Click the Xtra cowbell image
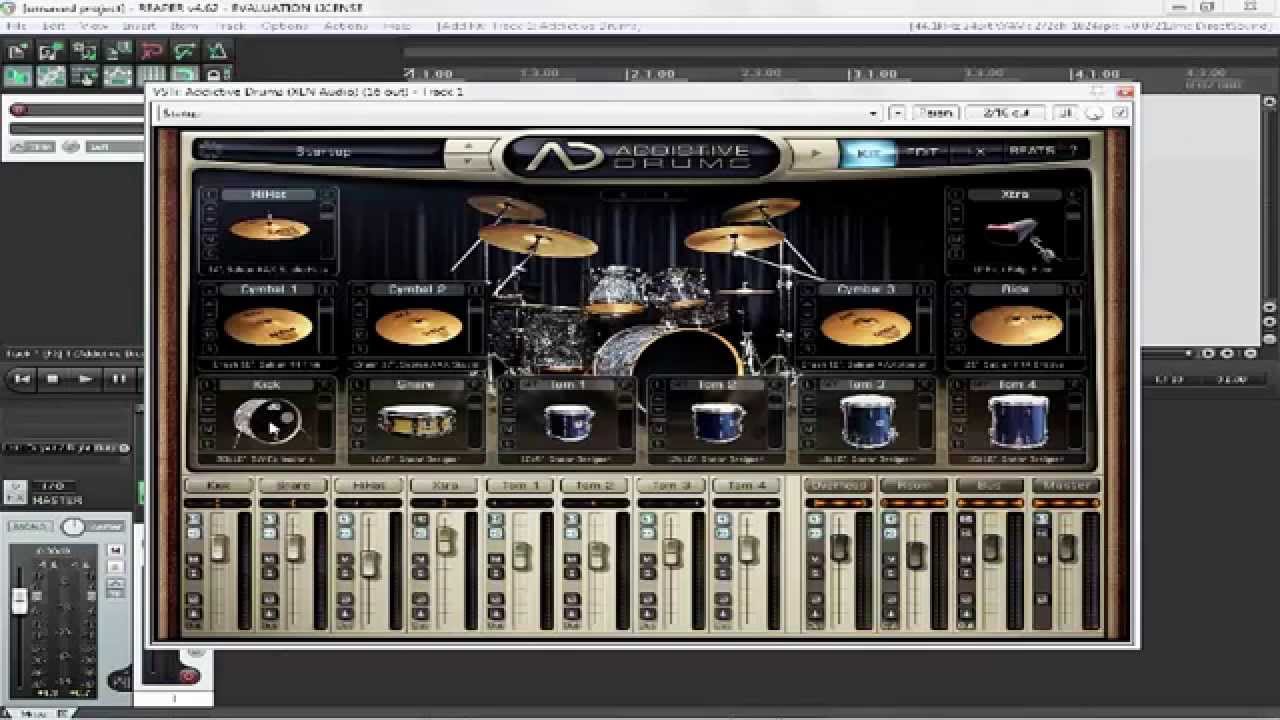This screenshot has height=720, width=1280. pos(1018,236)
